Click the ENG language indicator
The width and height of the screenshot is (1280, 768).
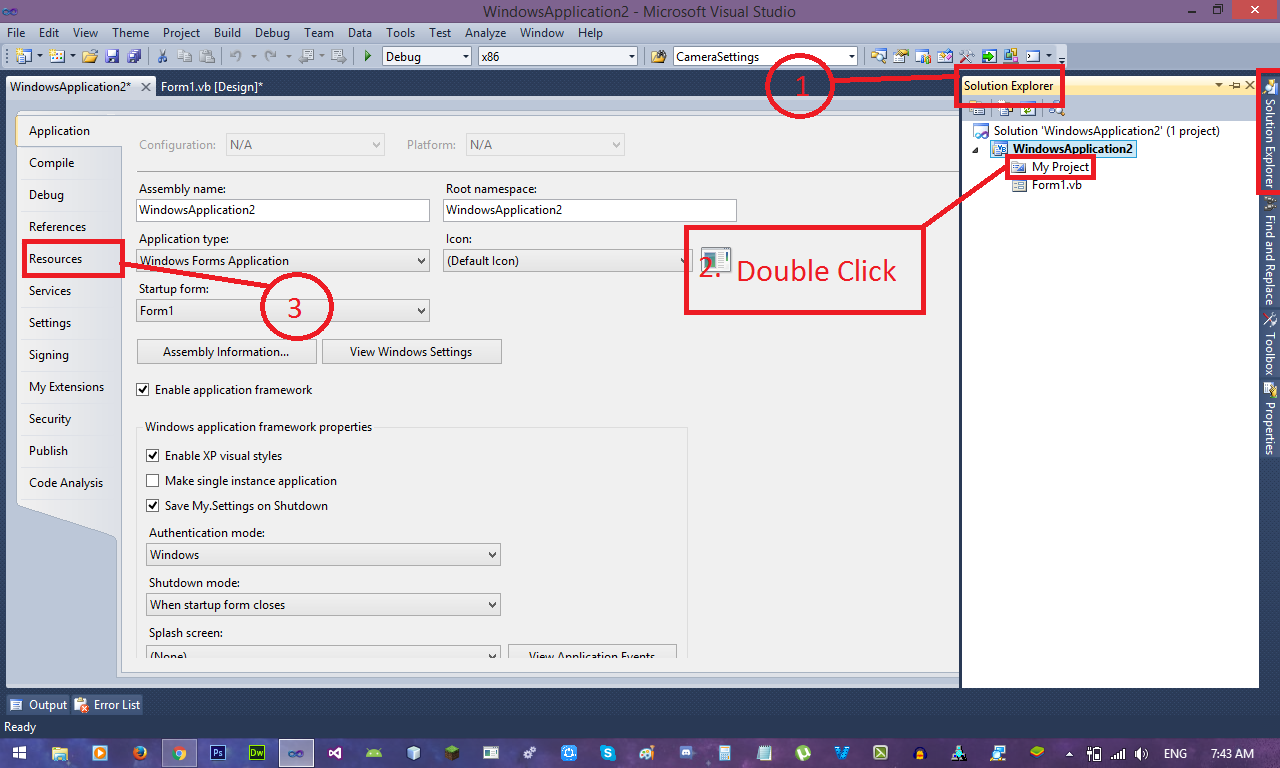click(x=1176, y=753)
